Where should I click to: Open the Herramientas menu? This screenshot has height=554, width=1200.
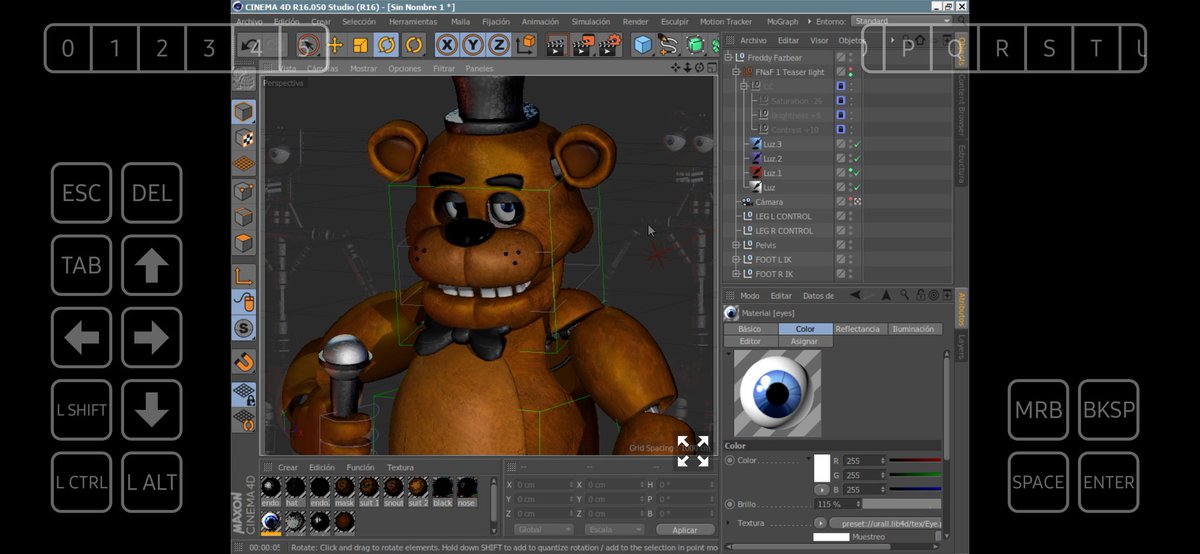(413, 22)
